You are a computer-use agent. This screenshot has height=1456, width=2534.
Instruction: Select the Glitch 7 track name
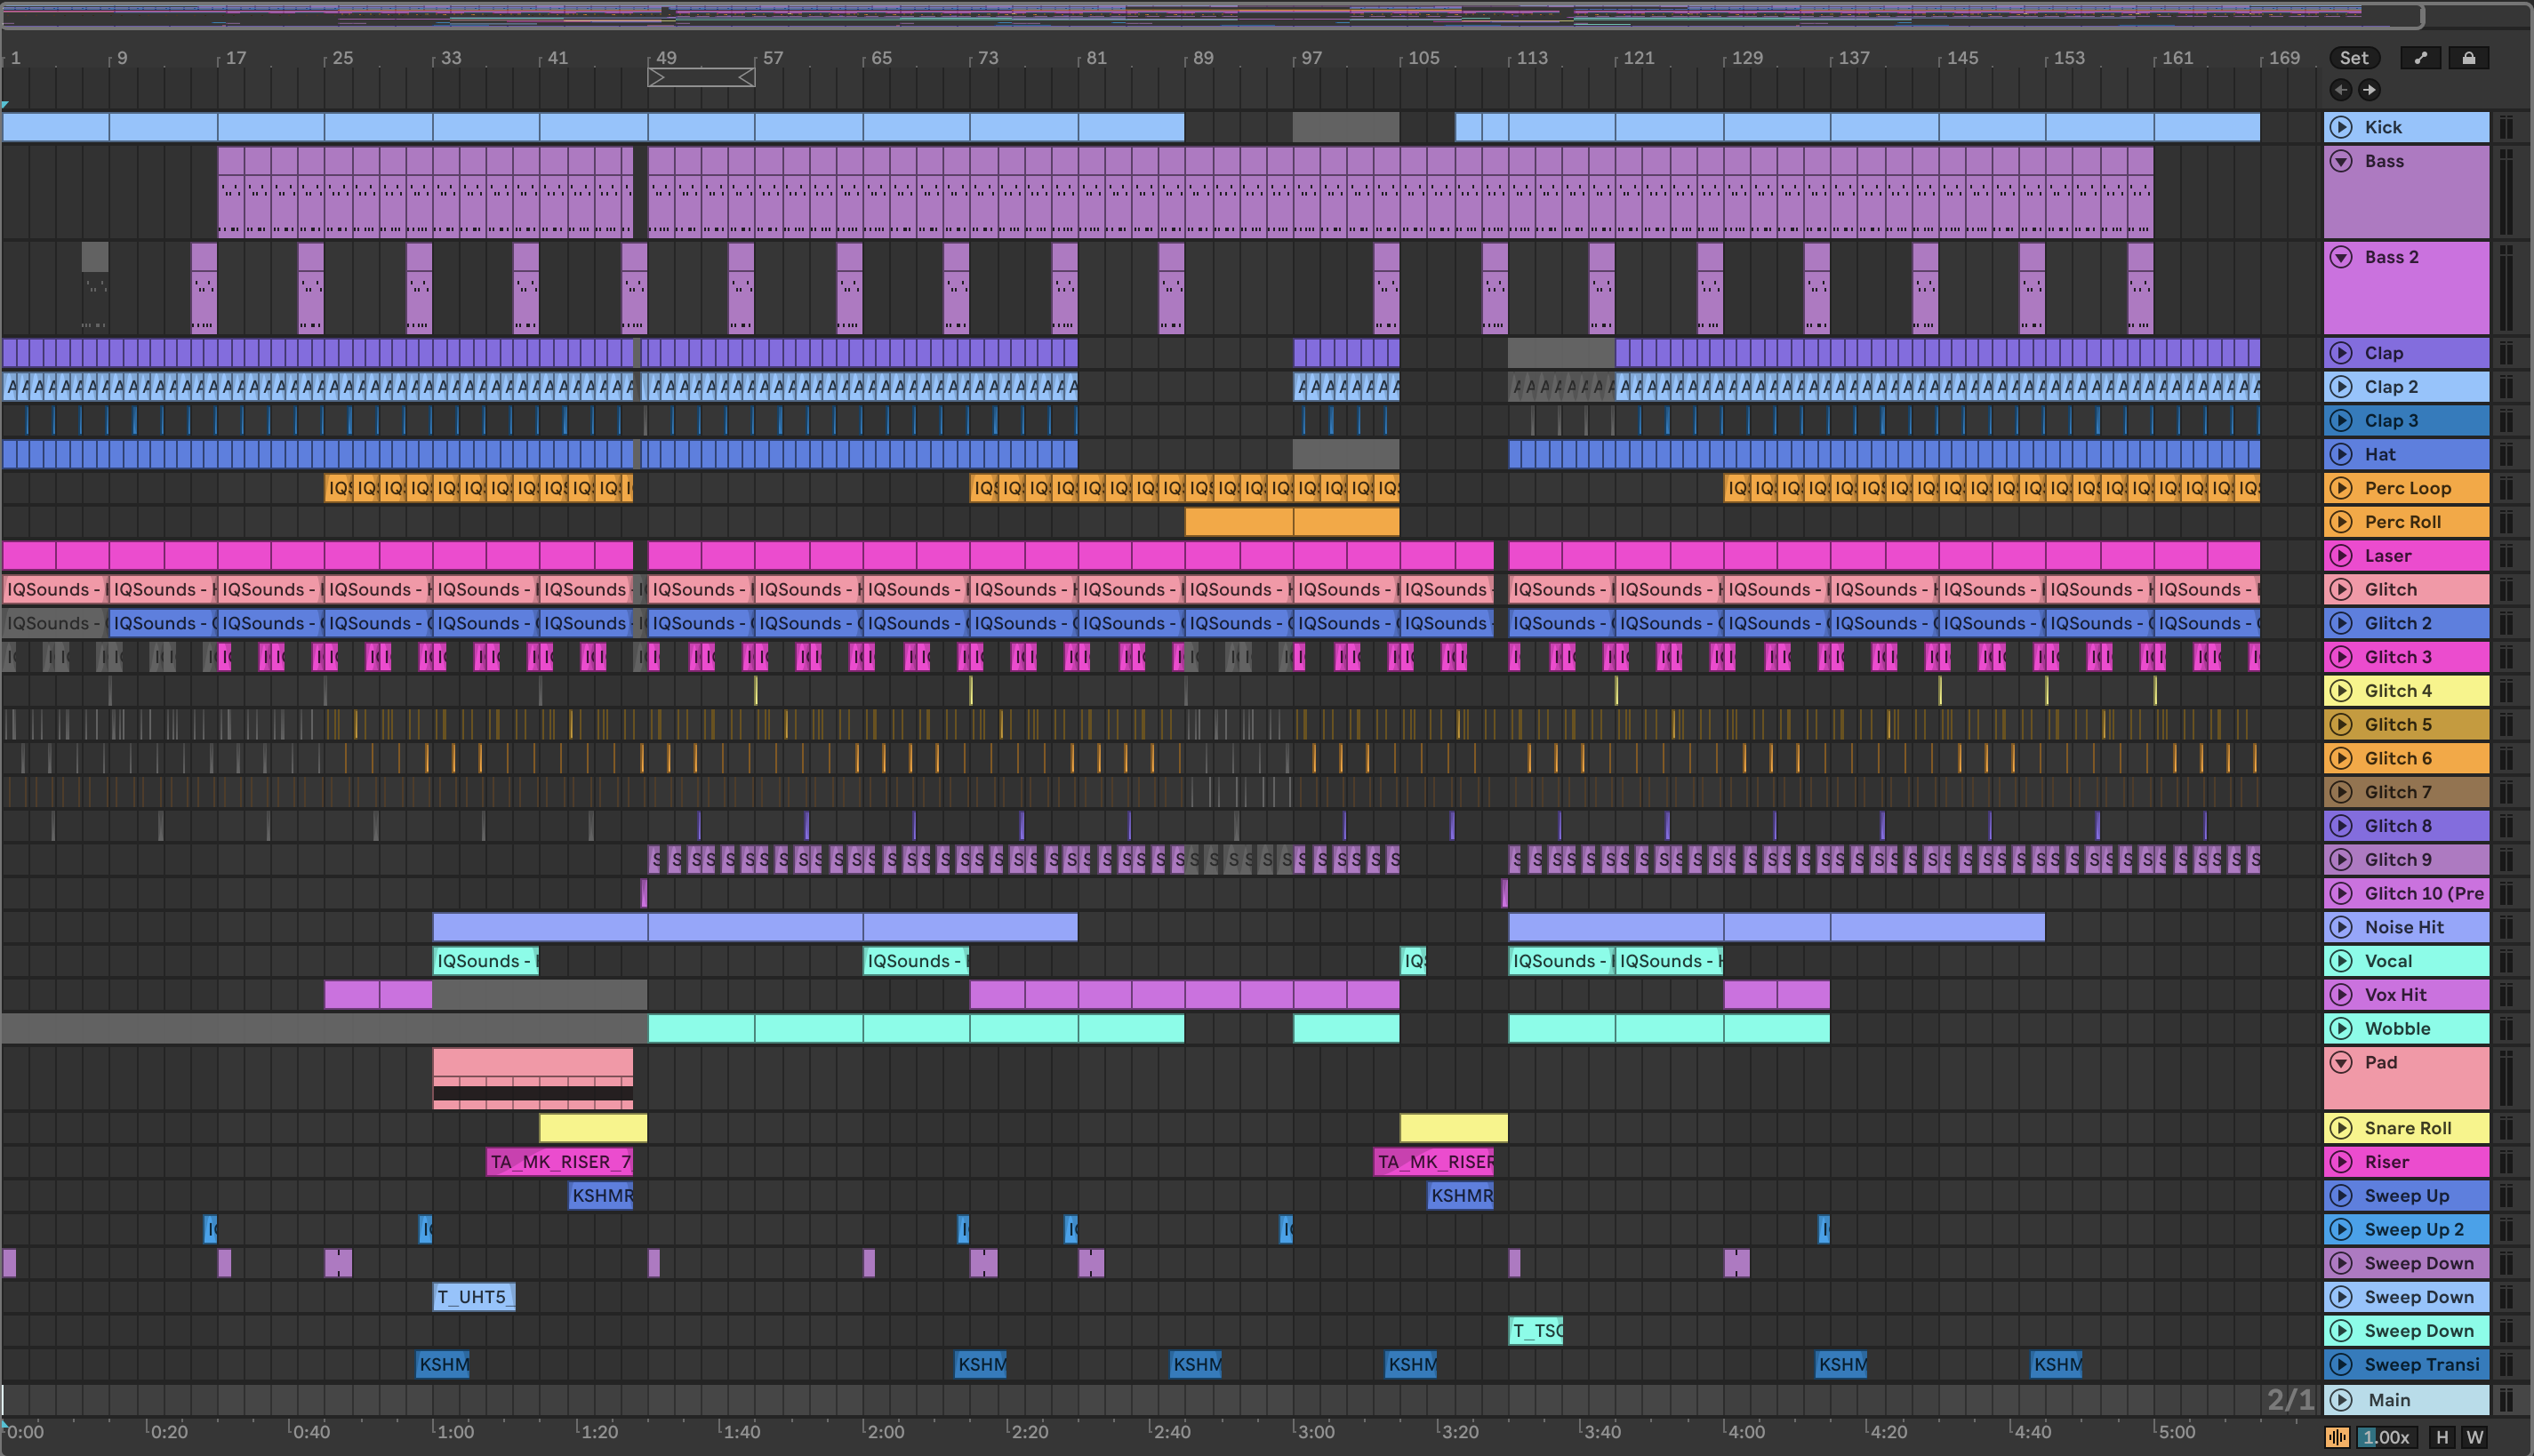2398,792
